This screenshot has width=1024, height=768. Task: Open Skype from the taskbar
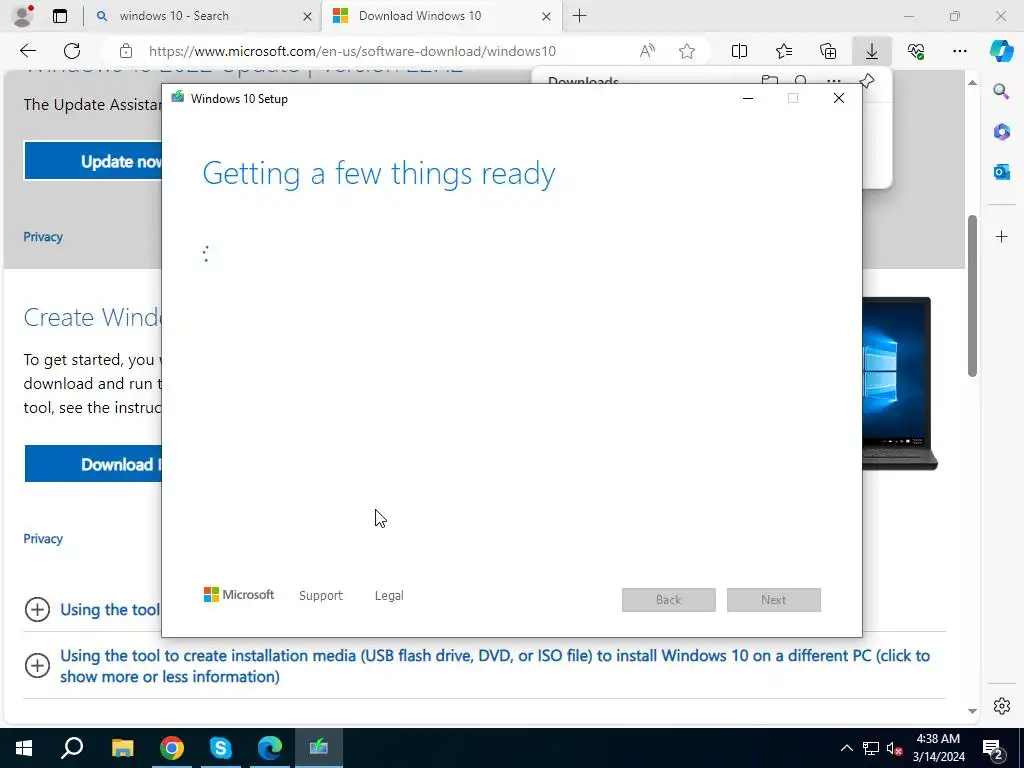point(220,748)
